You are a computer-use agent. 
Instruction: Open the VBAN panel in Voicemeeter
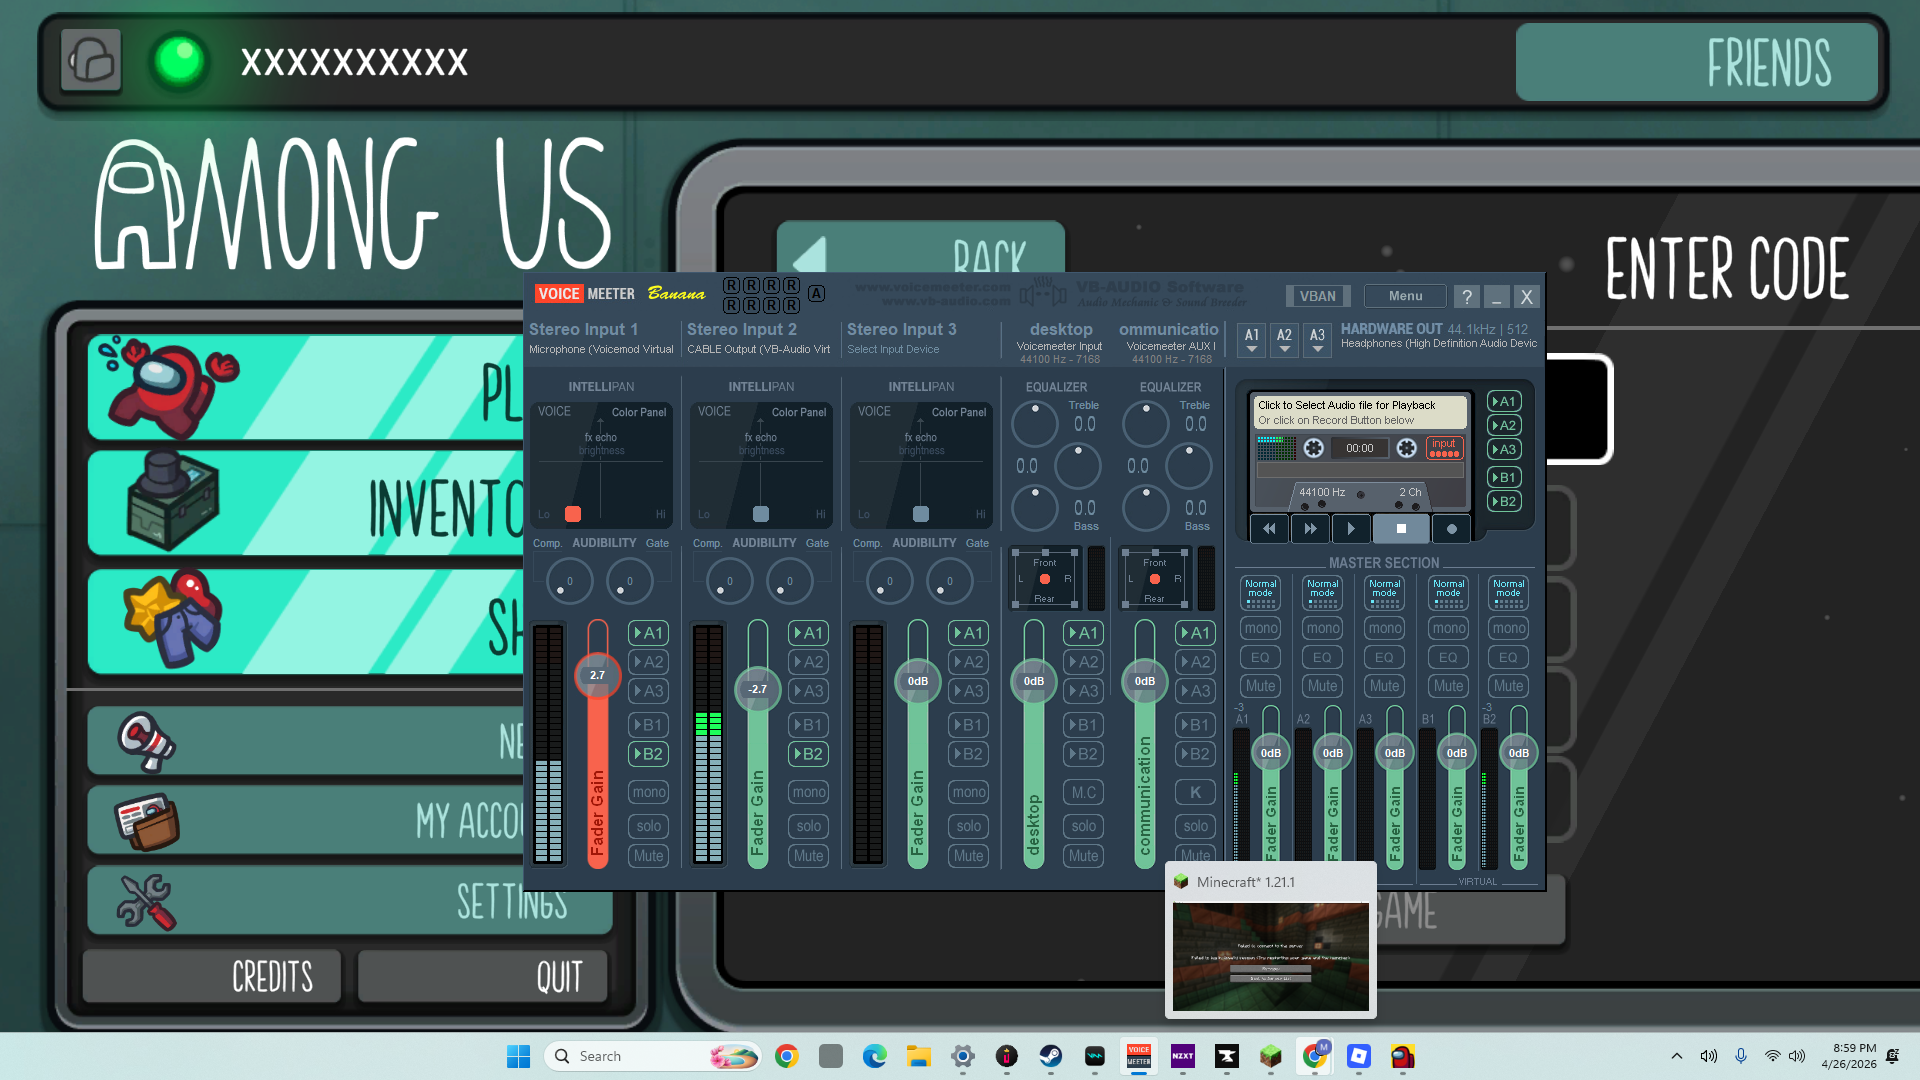tap(1317, 296)
